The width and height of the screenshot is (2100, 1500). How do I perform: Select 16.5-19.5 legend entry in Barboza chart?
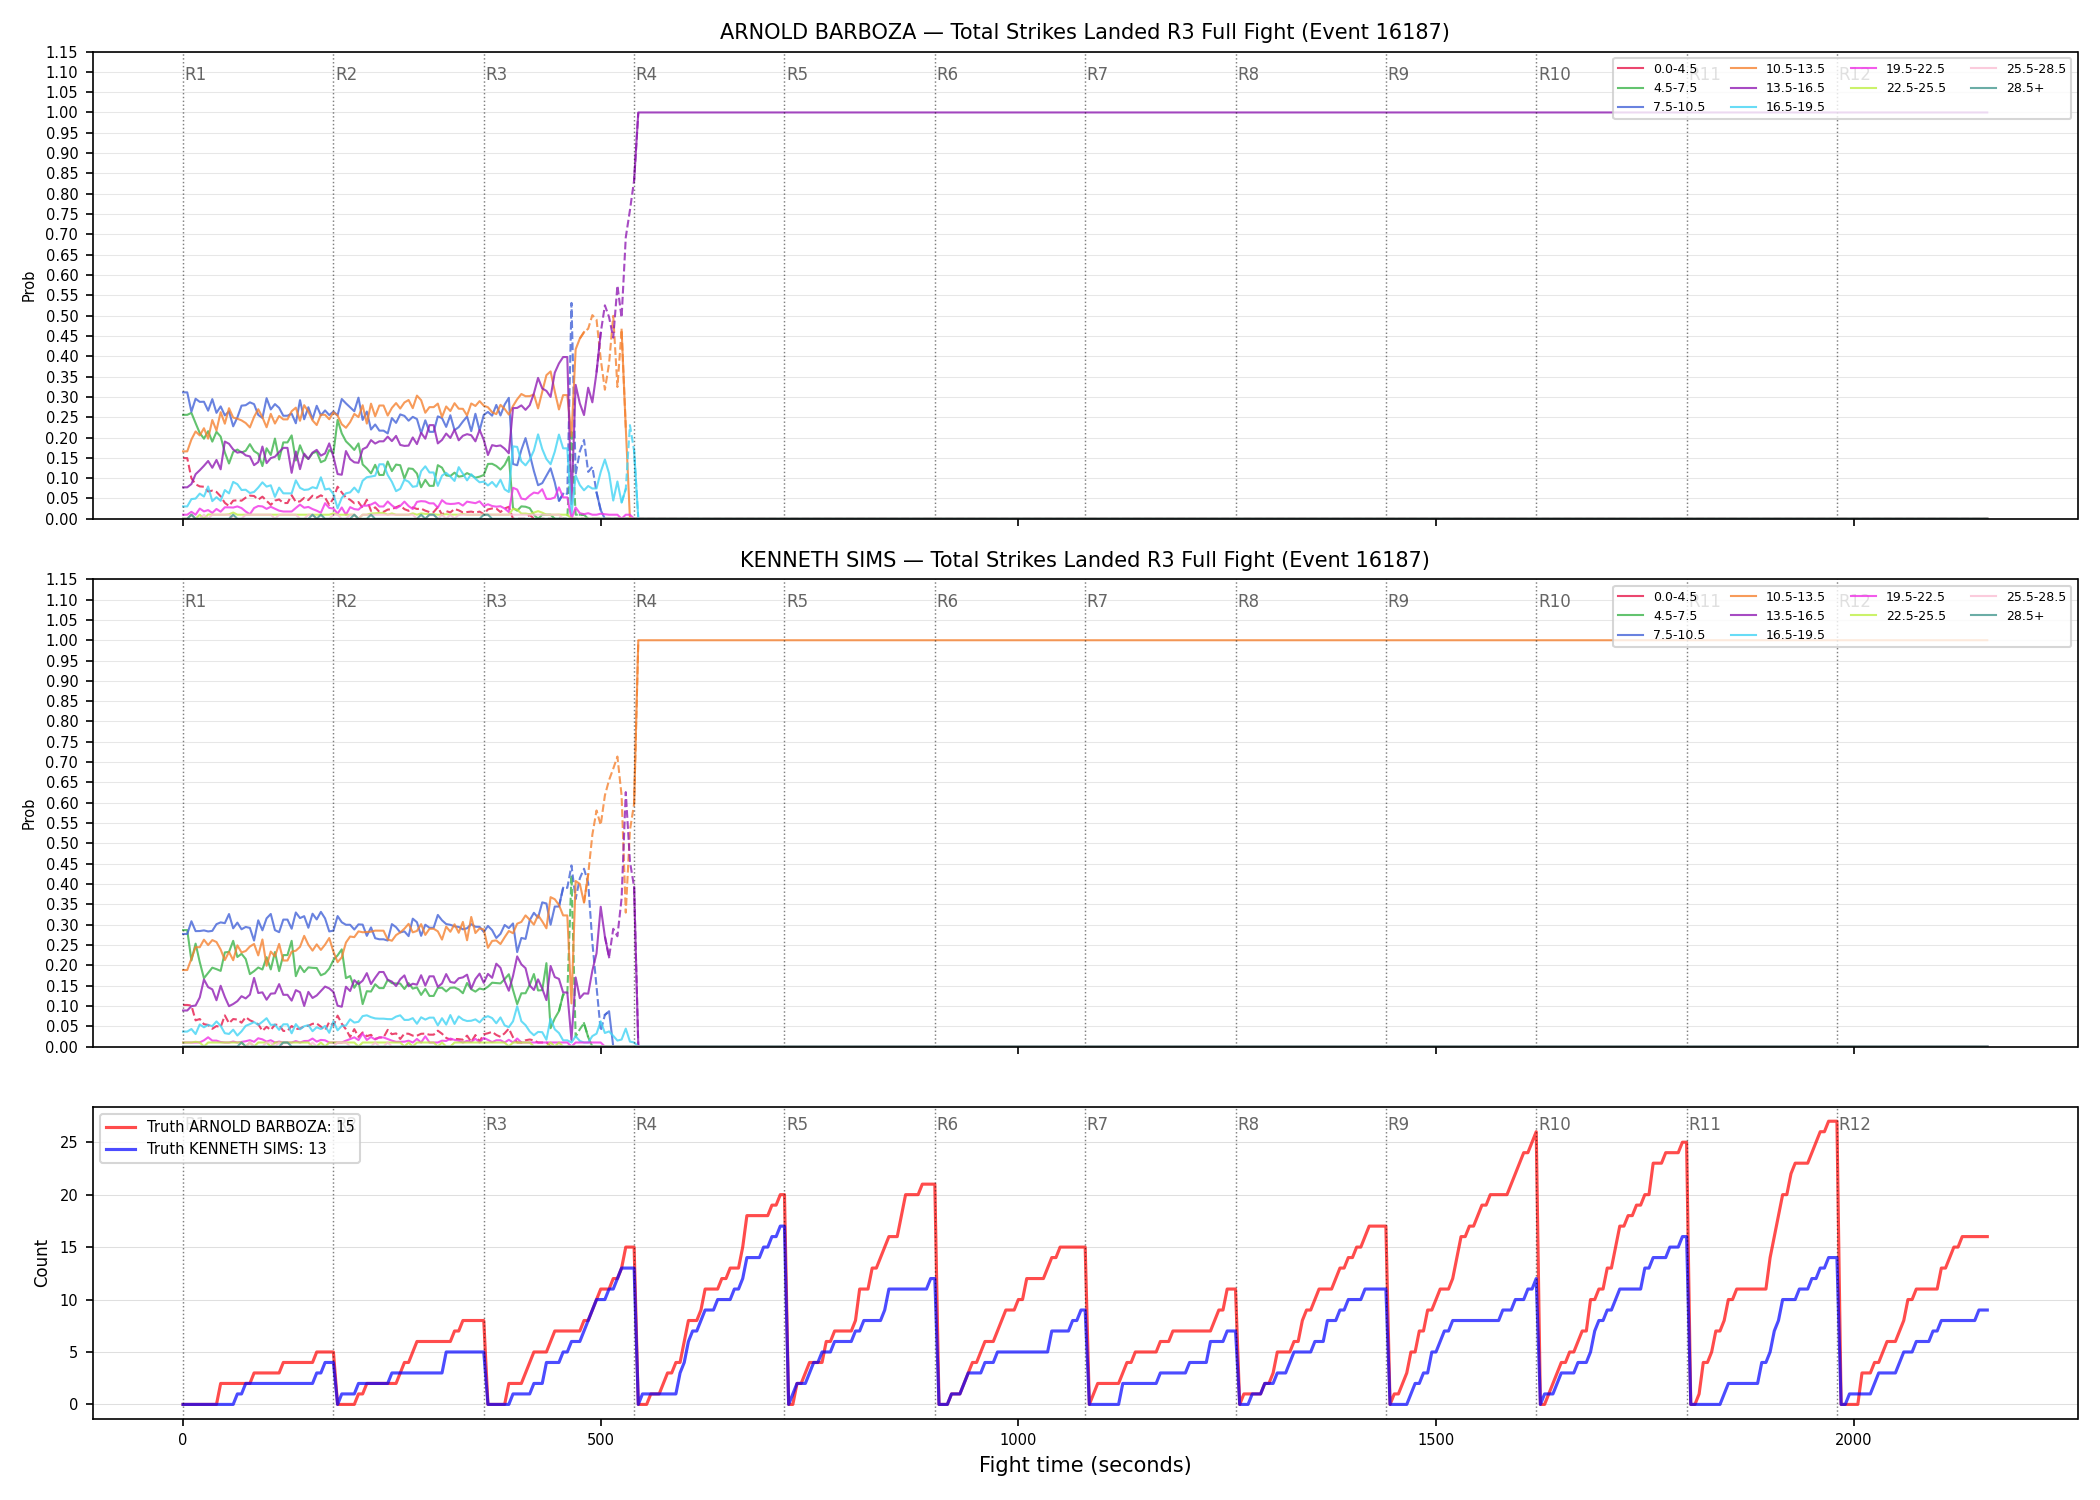(1777, 107)
